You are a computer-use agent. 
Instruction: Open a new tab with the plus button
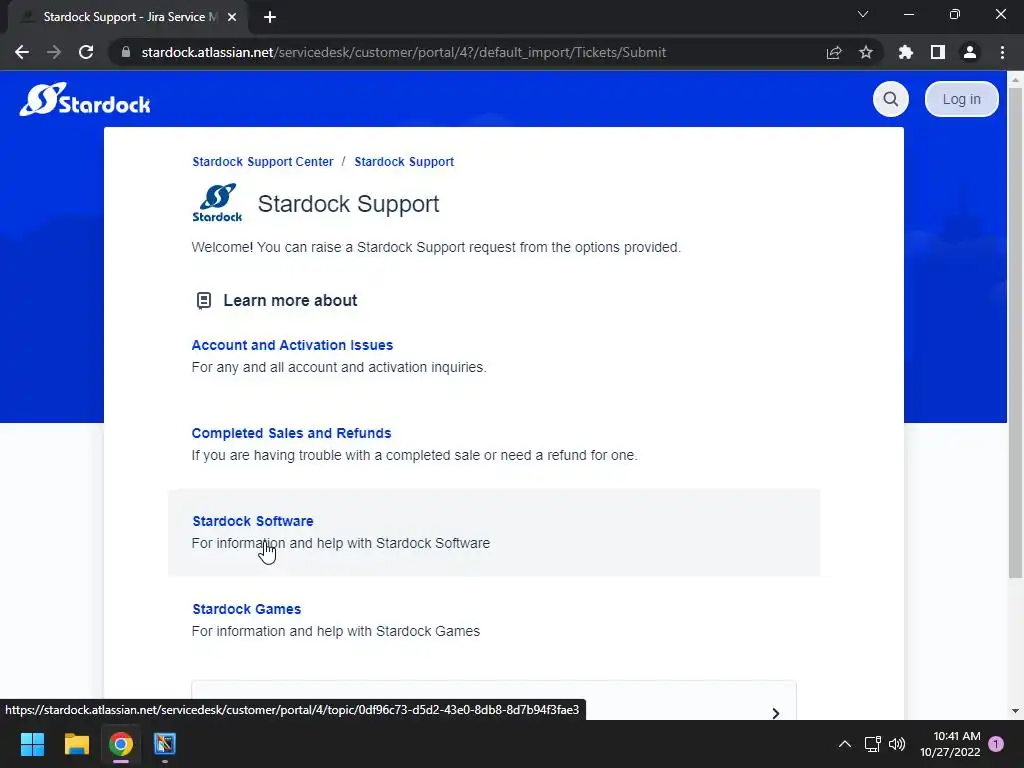[270, 17]
